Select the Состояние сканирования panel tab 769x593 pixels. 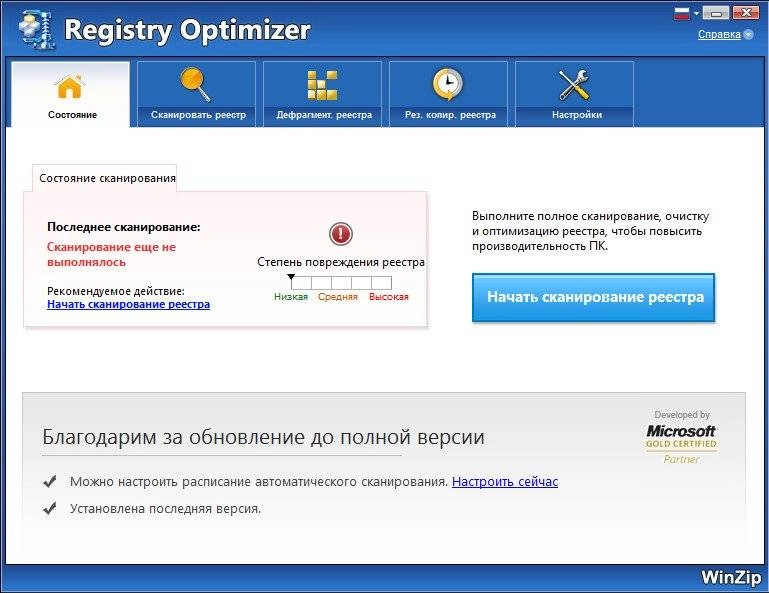pos(105,178)
